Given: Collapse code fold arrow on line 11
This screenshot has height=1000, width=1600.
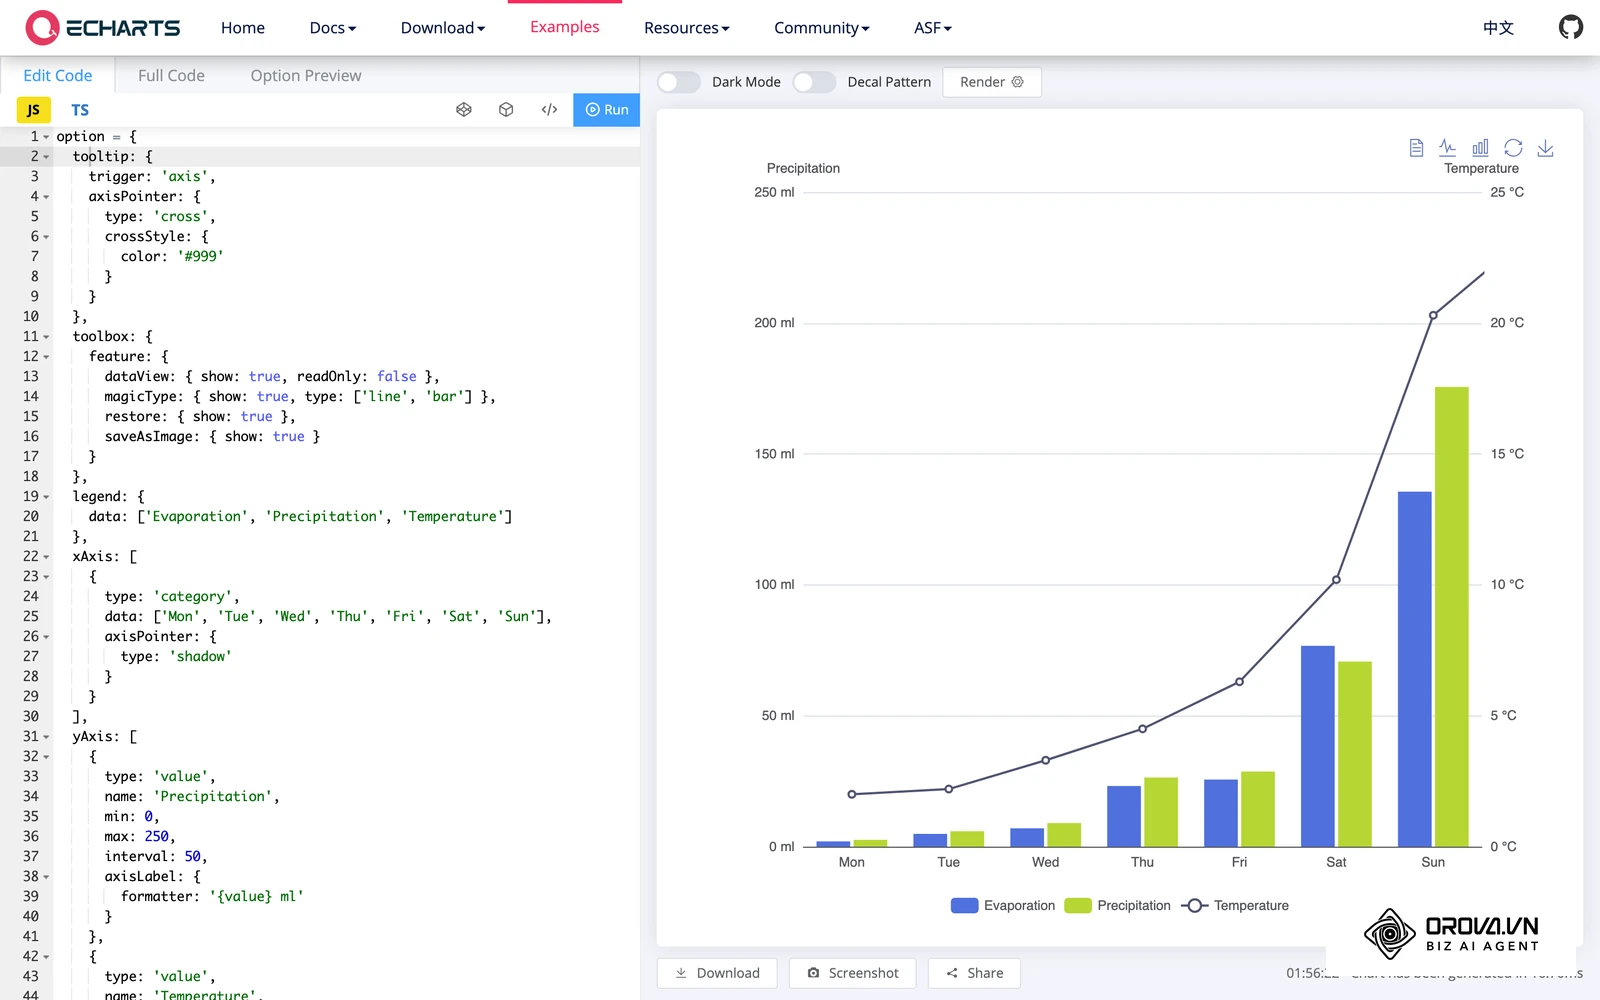Looking at the screenshot, I should pyautogui.click(x=46, y=337).
